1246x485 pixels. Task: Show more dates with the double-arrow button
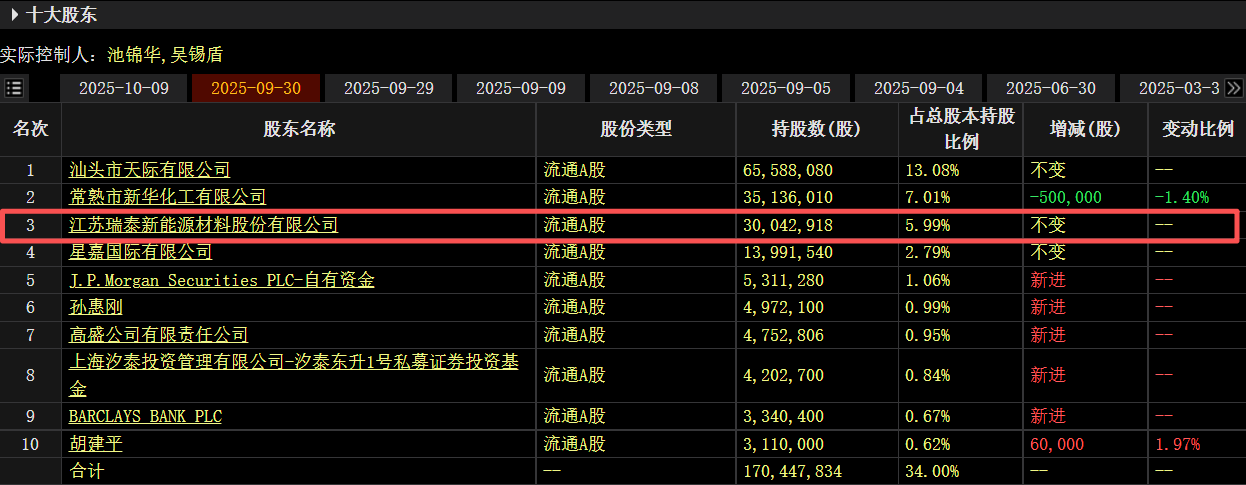(x=1235, y=88)
